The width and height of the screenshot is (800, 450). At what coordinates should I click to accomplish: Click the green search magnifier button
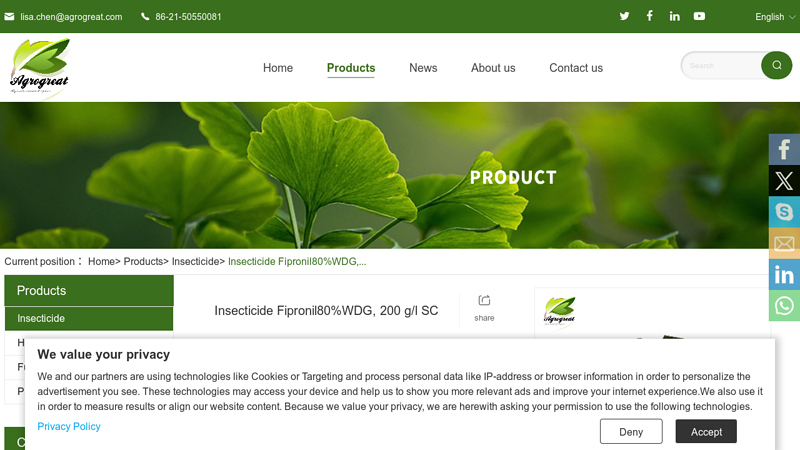pyautogui.click(x=777, y=65)
